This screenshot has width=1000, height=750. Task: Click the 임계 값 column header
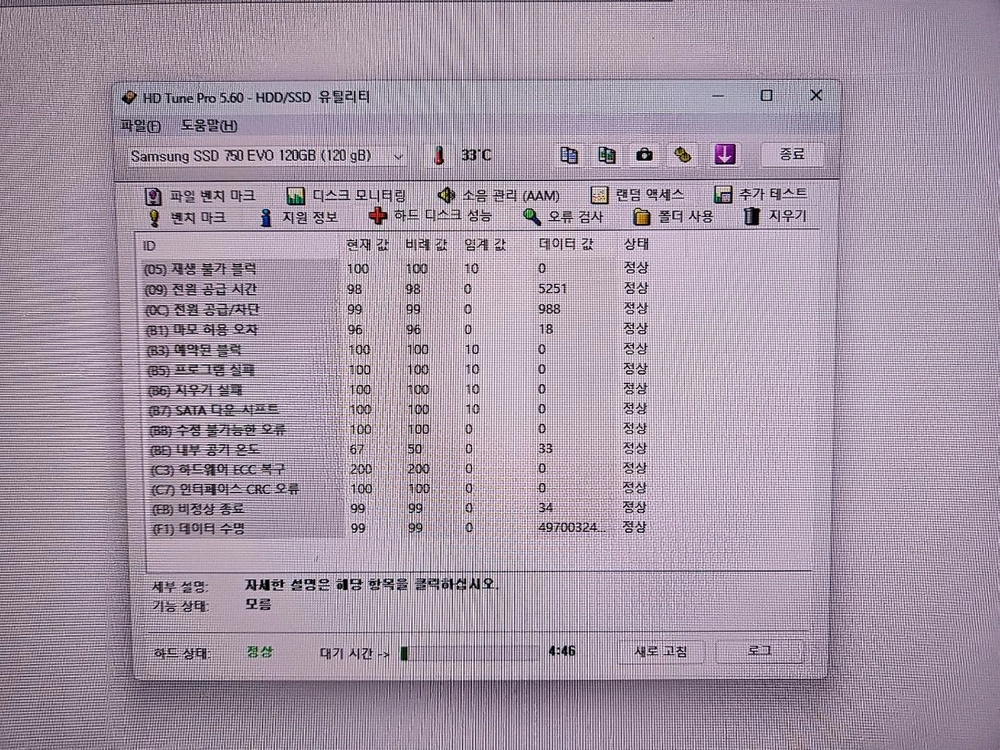485,245
